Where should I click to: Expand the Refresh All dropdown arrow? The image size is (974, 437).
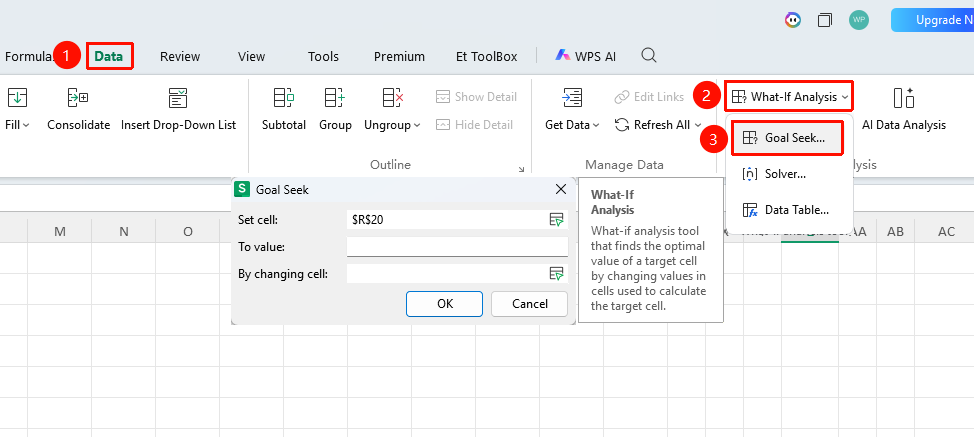(x=698, y=125)
